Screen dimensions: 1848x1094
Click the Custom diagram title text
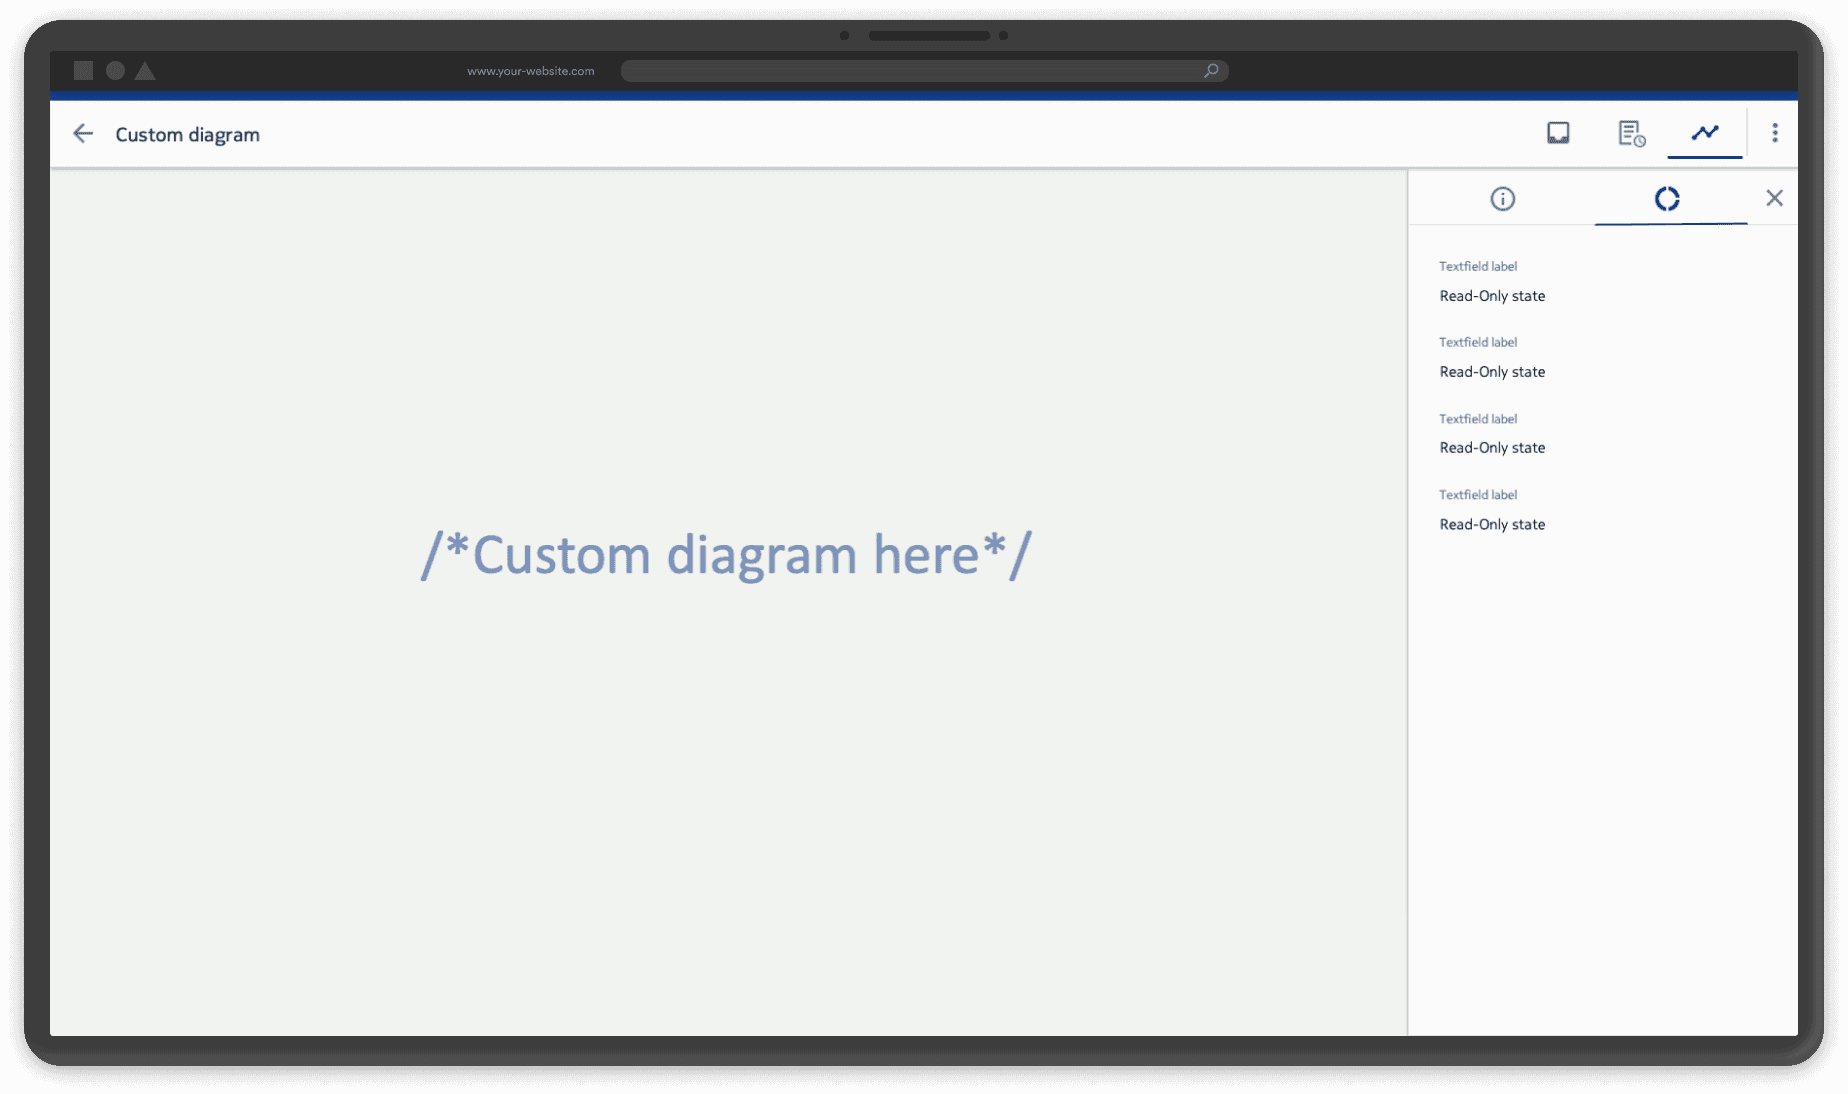[x=186, y=134]
